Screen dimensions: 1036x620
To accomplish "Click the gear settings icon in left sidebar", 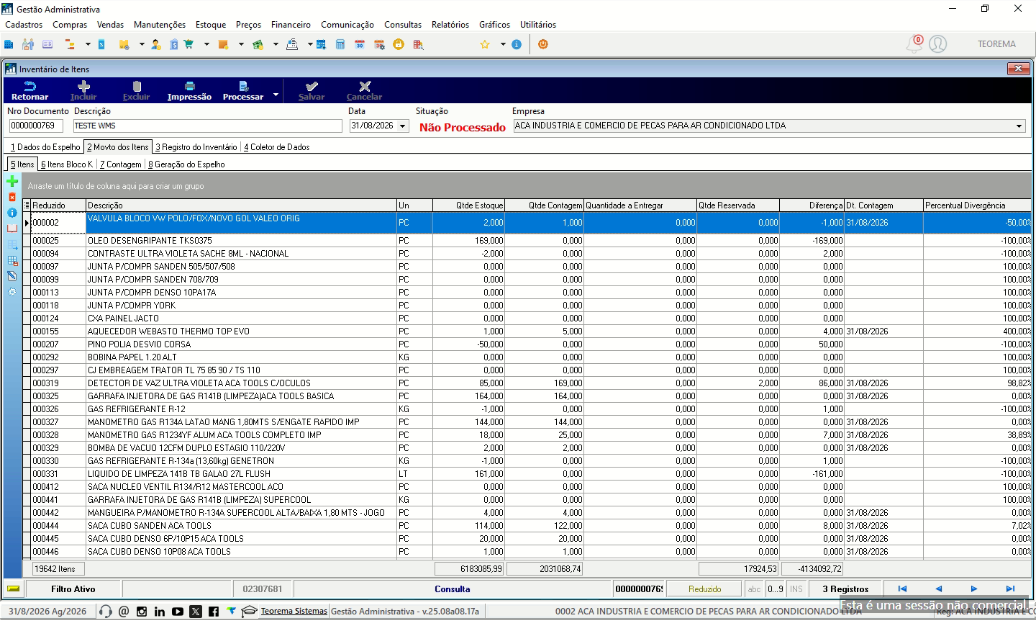I will pos(12,291).
